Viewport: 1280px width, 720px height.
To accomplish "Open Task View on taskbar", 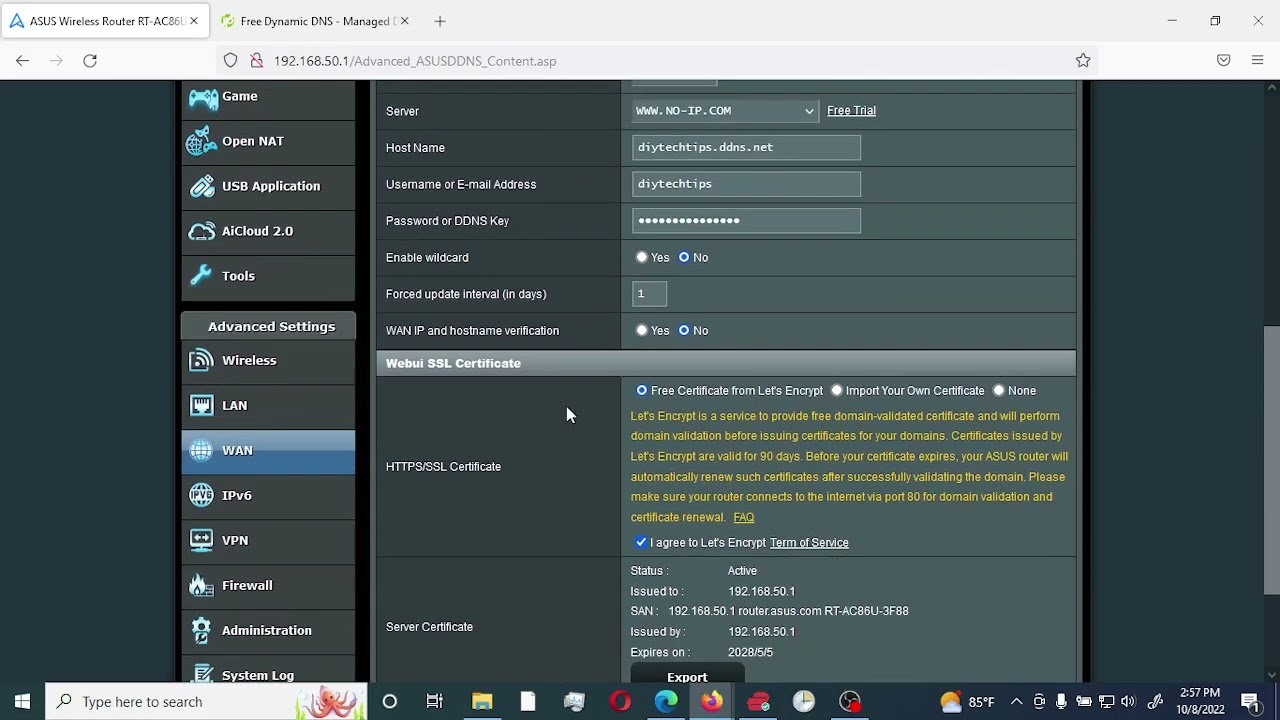I will [435, 702].
